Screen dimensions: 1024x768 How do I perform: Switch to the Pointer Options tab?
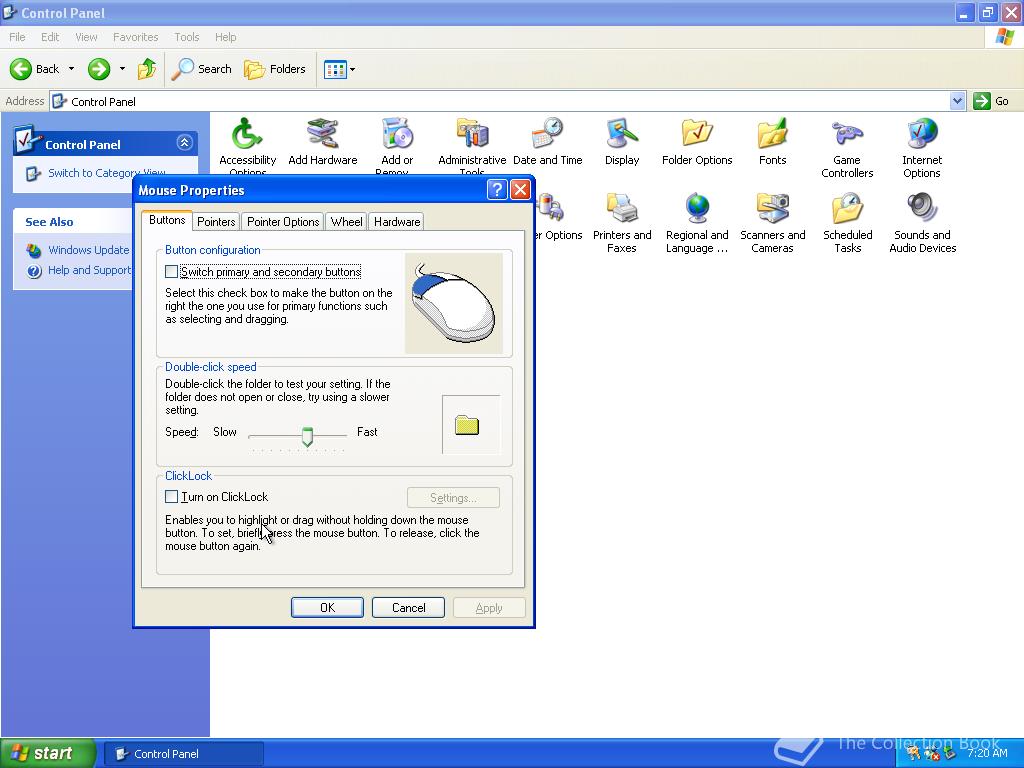point(283,222)
